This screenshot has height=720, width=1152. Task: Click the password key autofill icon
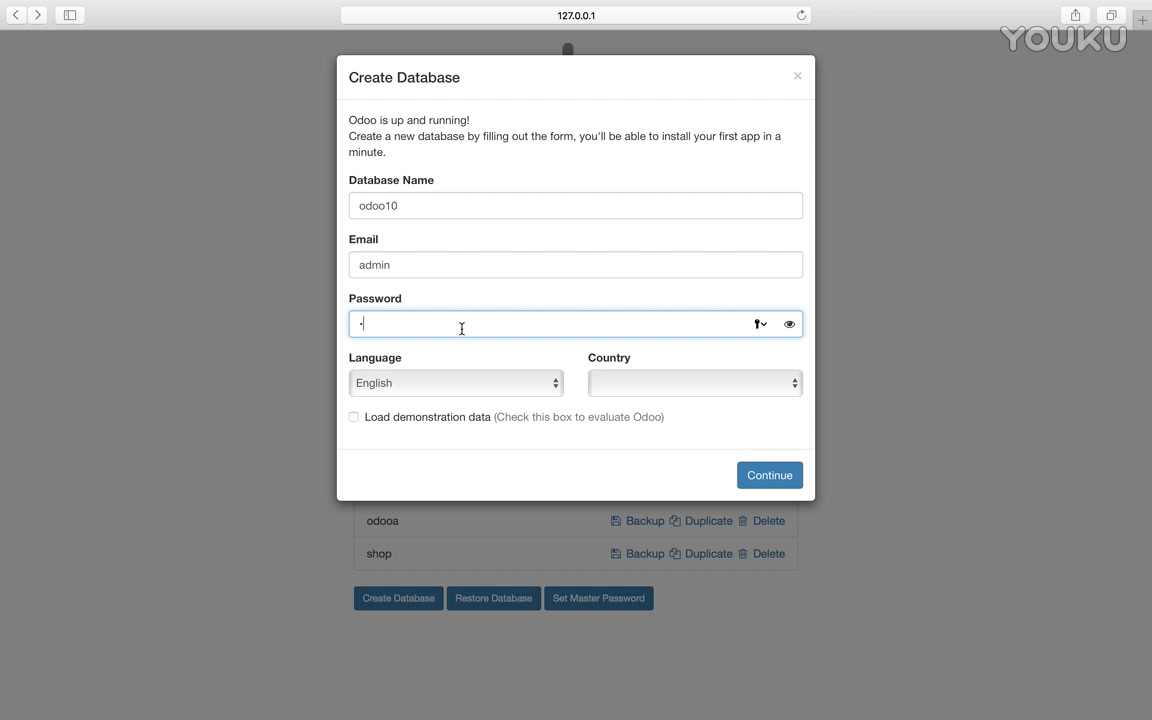760,324
